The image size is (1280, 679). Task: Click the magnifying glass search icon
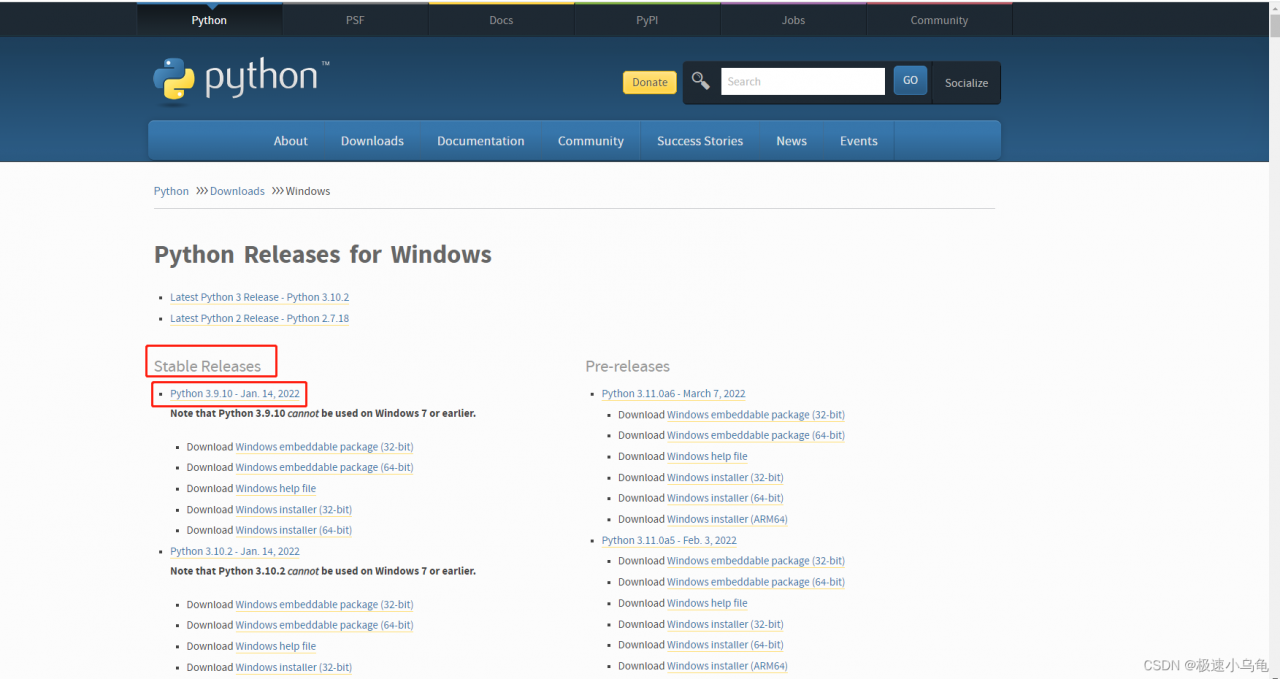pos(701,81)
